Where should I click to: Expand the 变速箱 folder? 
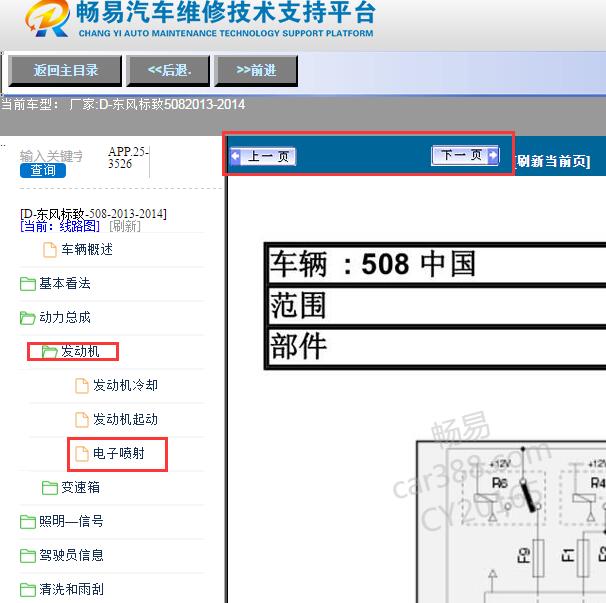pyautogui.click(x=80, y=487)
